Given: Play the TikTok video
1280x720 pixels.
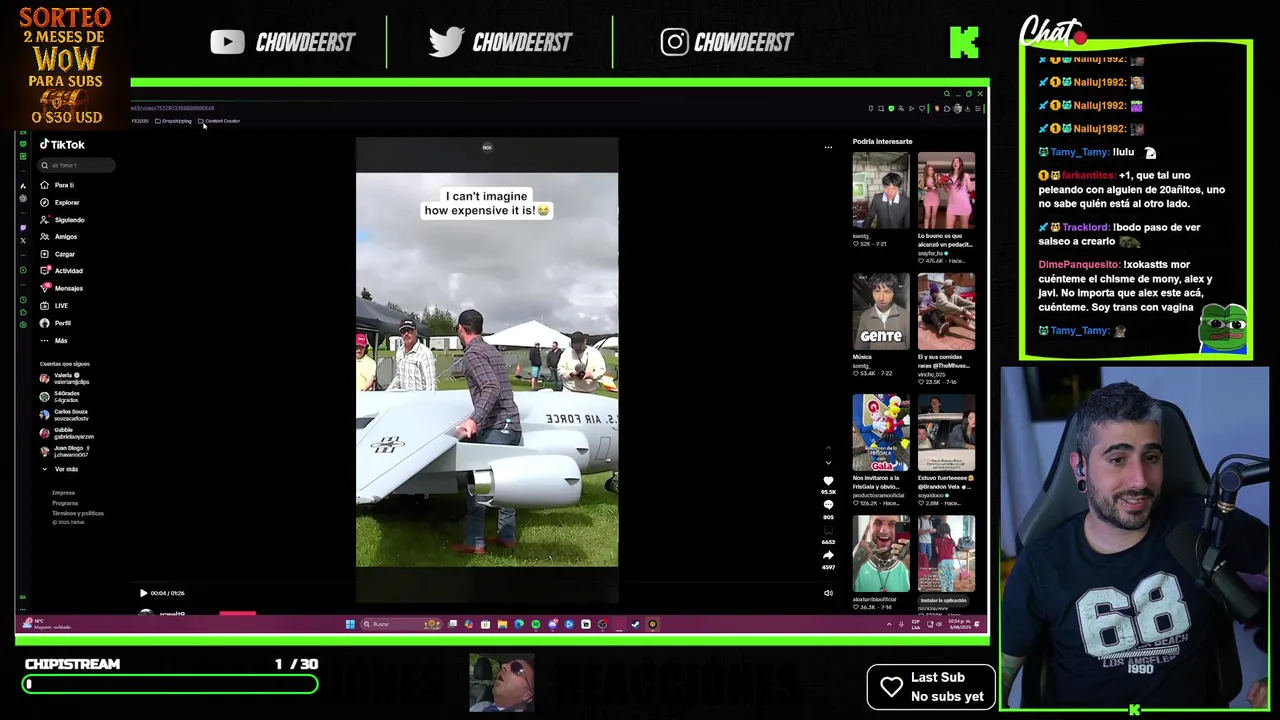Looking at the screenshot, I should coord(143,593).
